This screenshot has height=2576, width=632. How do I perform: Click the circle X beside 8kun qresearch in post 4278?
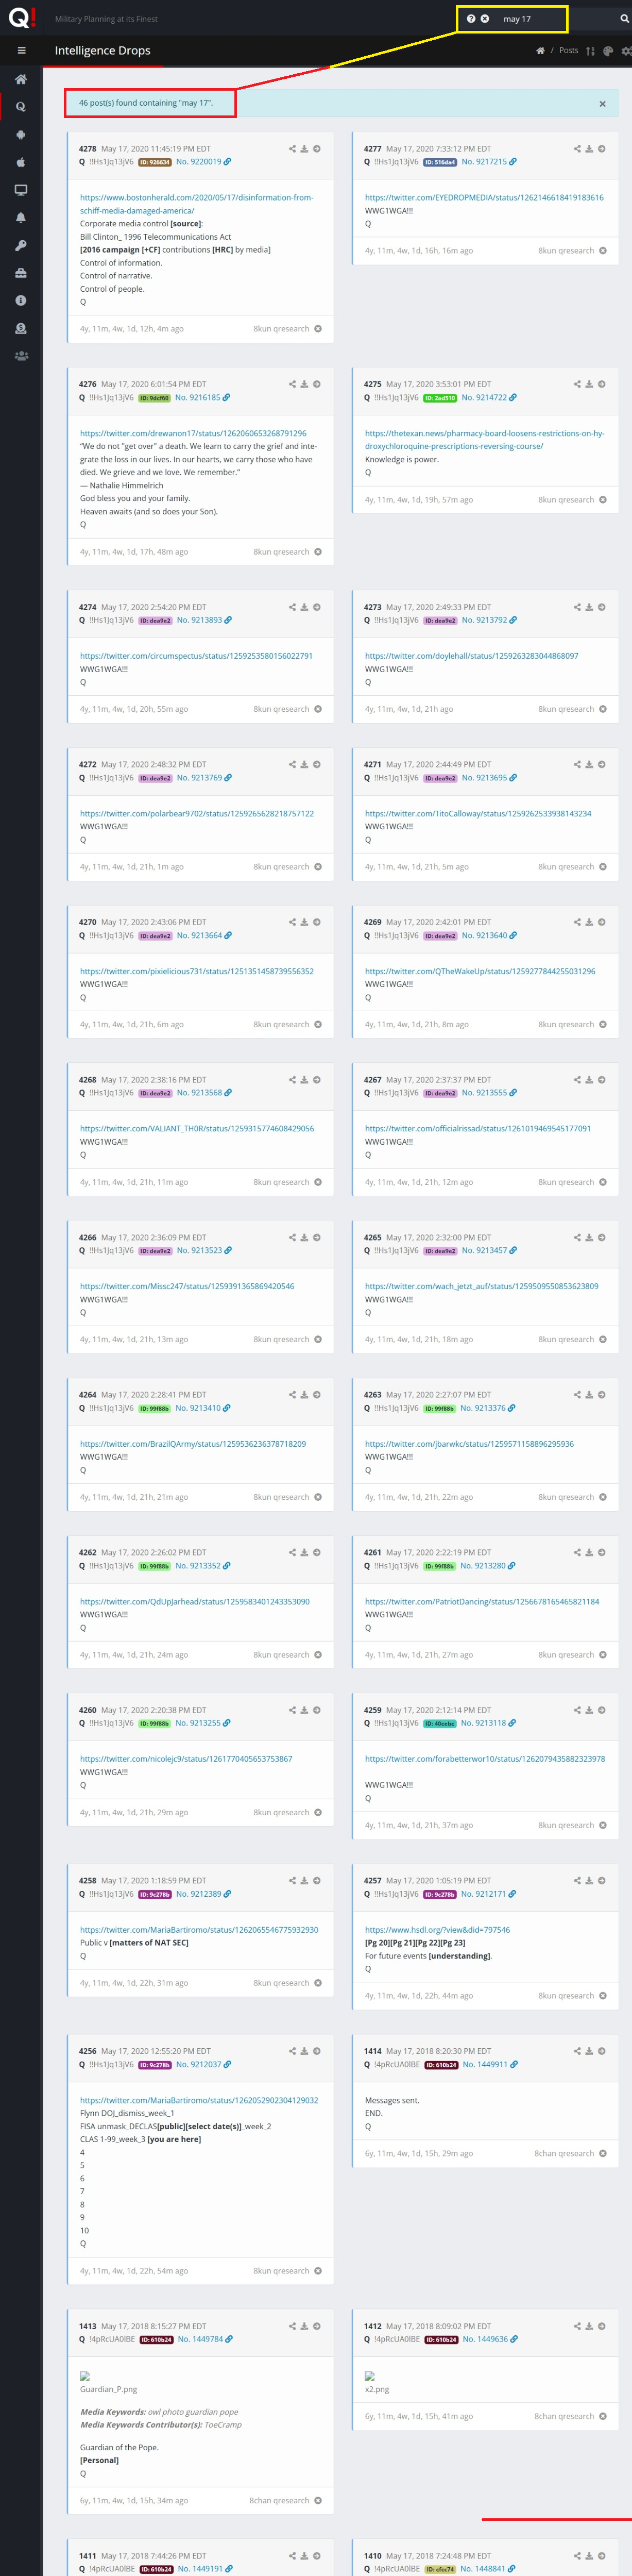(318, 329)
